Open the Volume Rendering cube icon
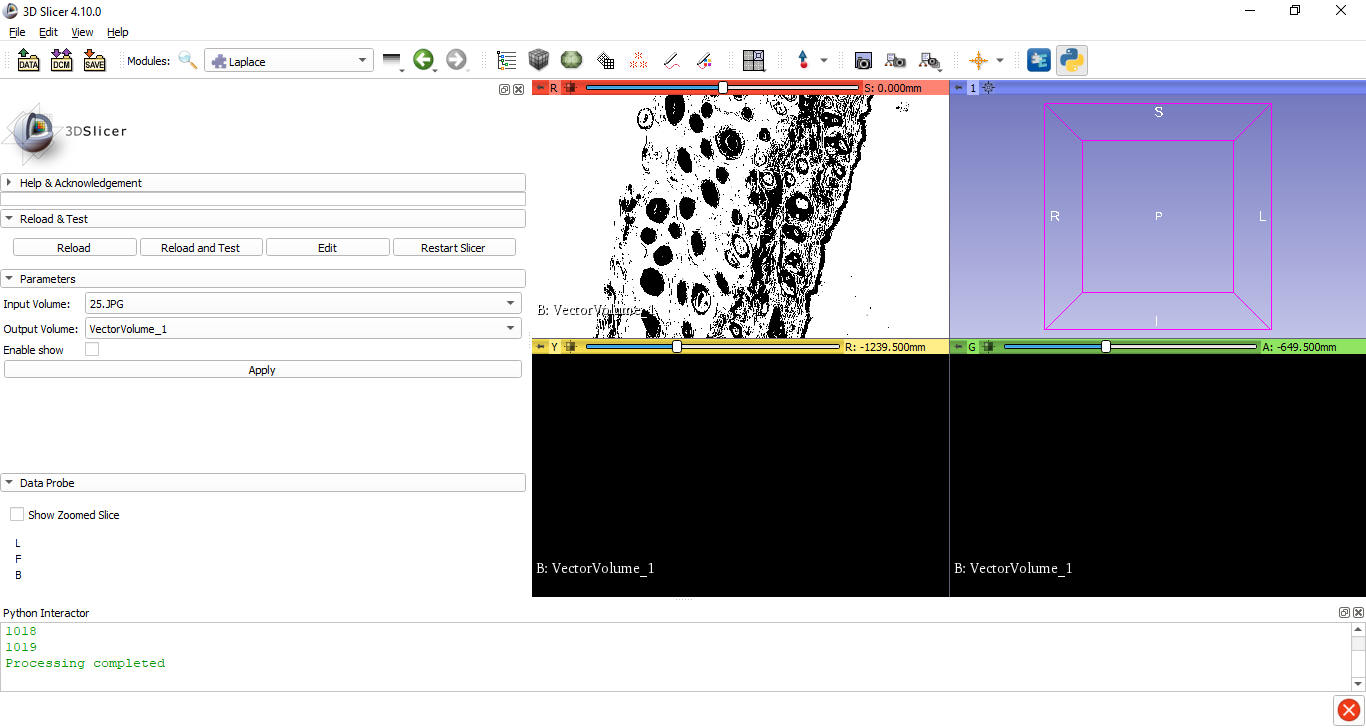The width and height of the screenshot is (1366, 728). (539, 61)
